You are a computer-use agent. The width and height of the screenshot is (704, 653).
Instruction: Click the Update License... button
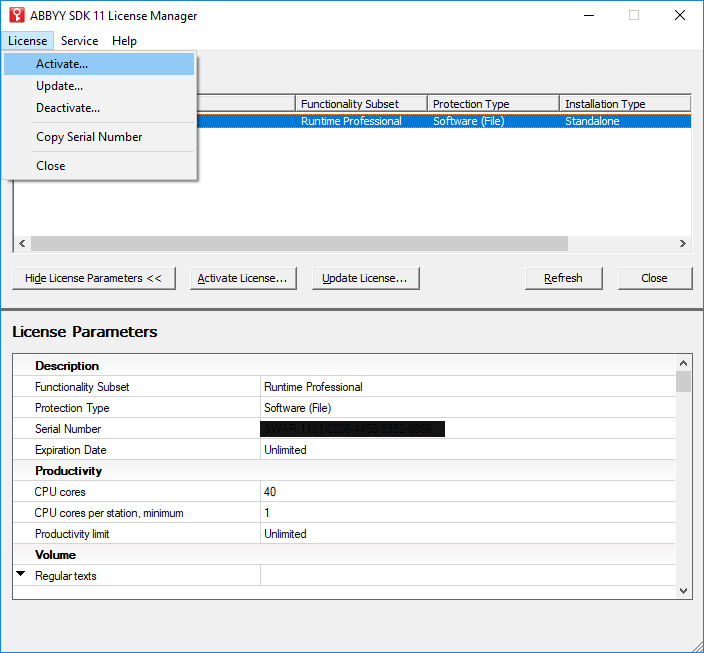(x=365, y=278)
